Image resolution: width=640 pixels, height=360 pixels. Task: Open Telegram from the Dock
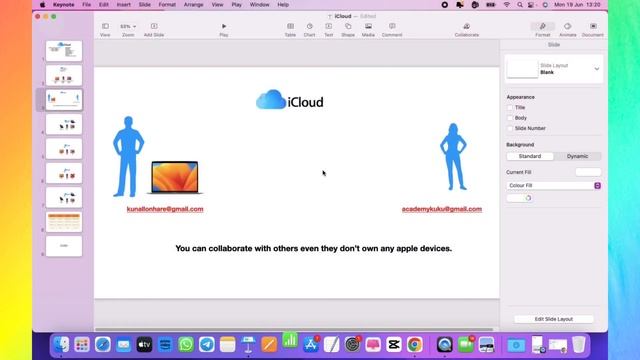tap(207, 344)
